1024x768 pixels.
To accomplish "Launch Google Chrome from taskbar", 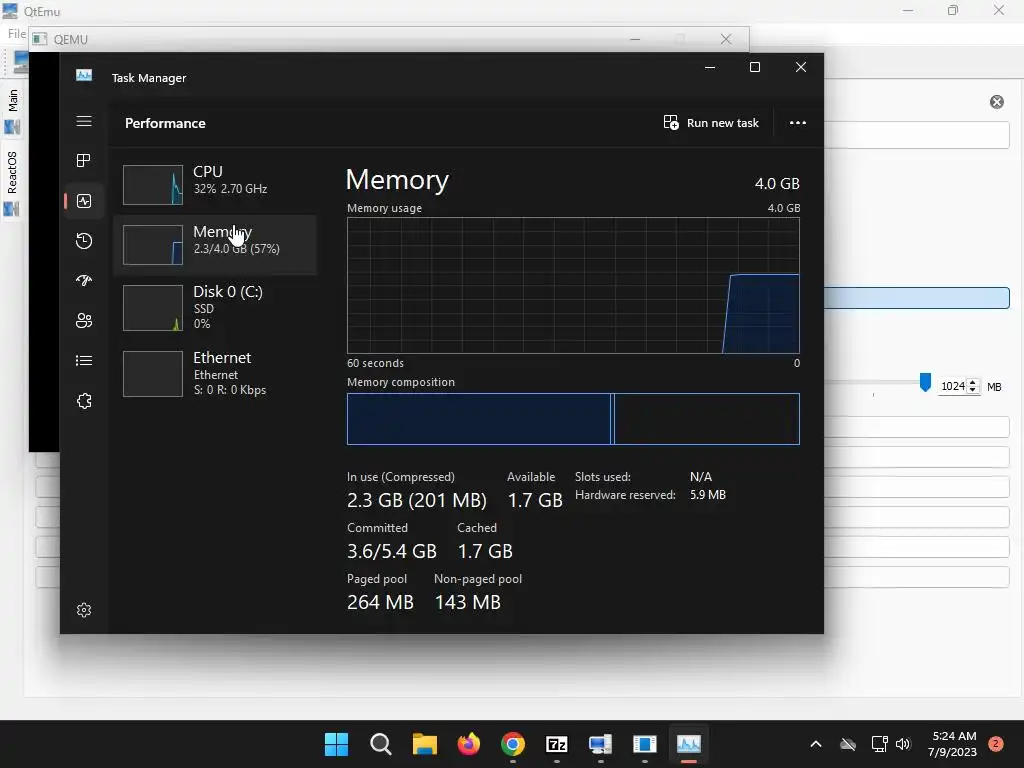I will point(513,744).
